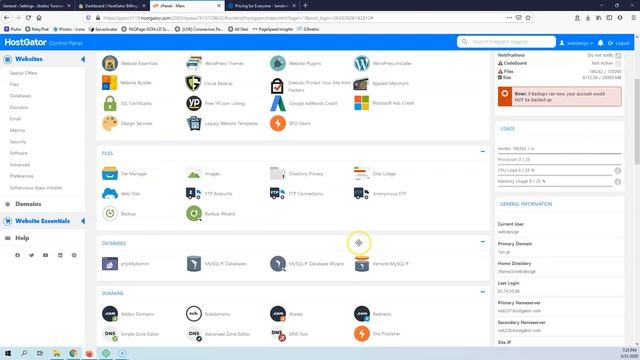Launch the MySQL Database Wizard
The height and width of the screenshot is (360, 640).
pos(278,264)
